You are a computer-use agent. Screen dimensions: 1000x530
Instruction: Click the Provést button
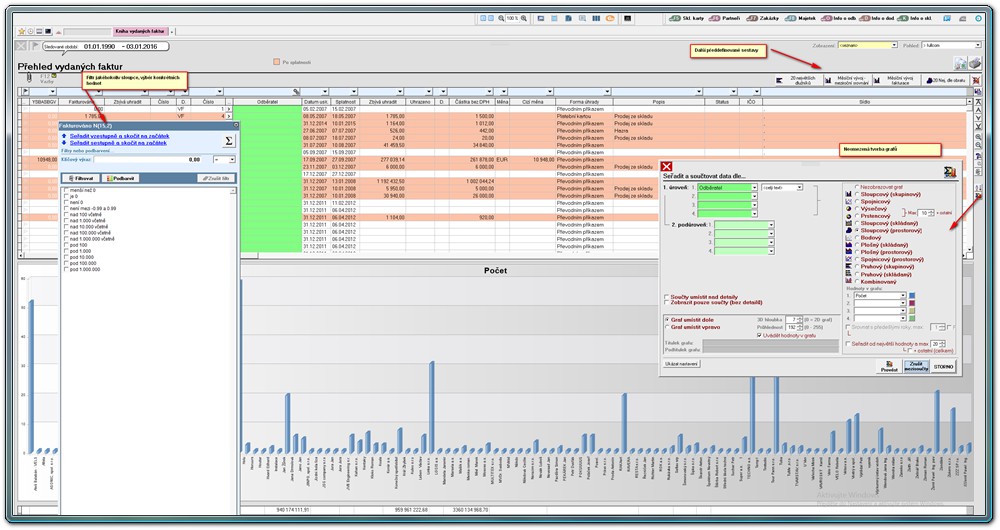tap(889, 366)
